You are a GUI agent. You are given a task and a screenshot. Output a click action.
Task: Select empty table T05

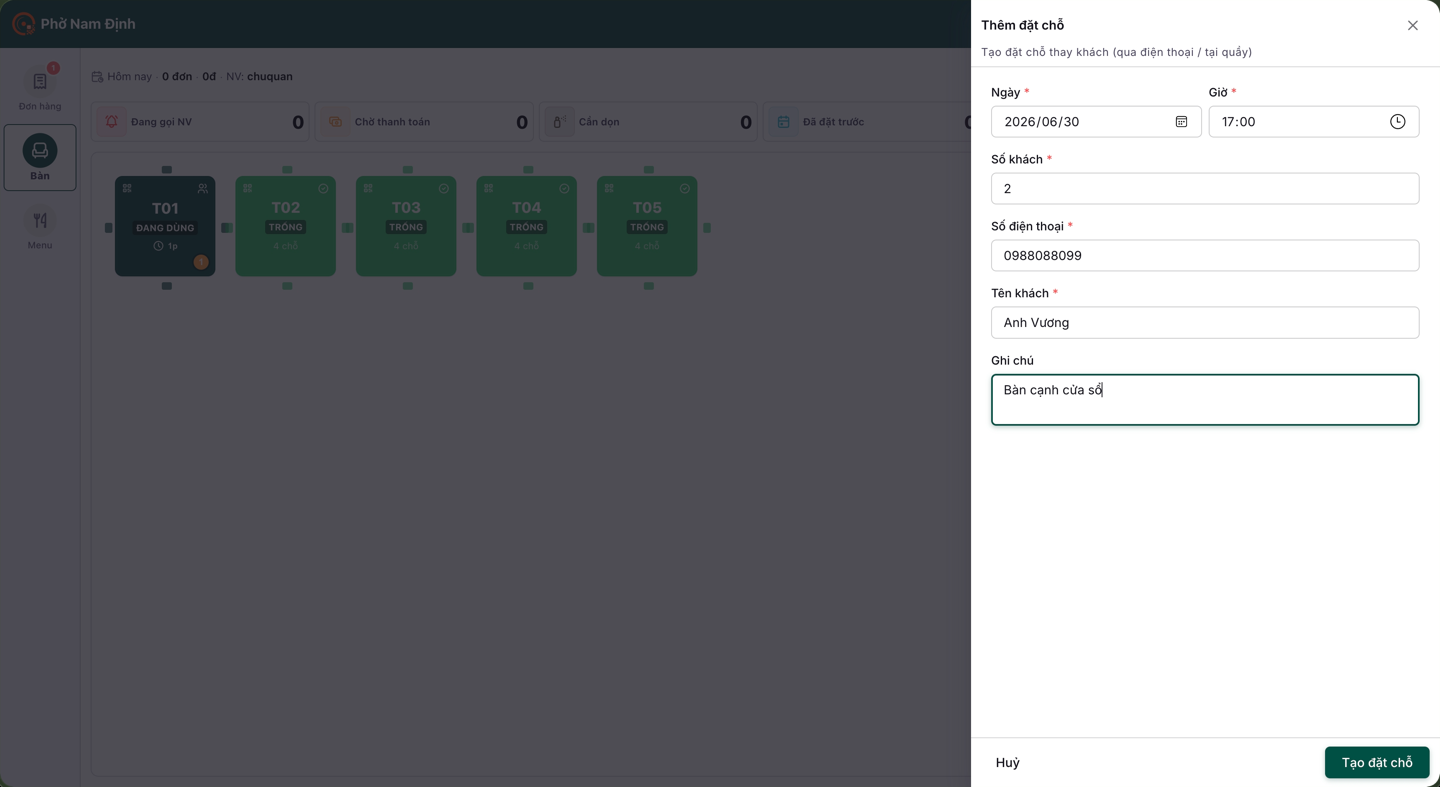(647, 226)
